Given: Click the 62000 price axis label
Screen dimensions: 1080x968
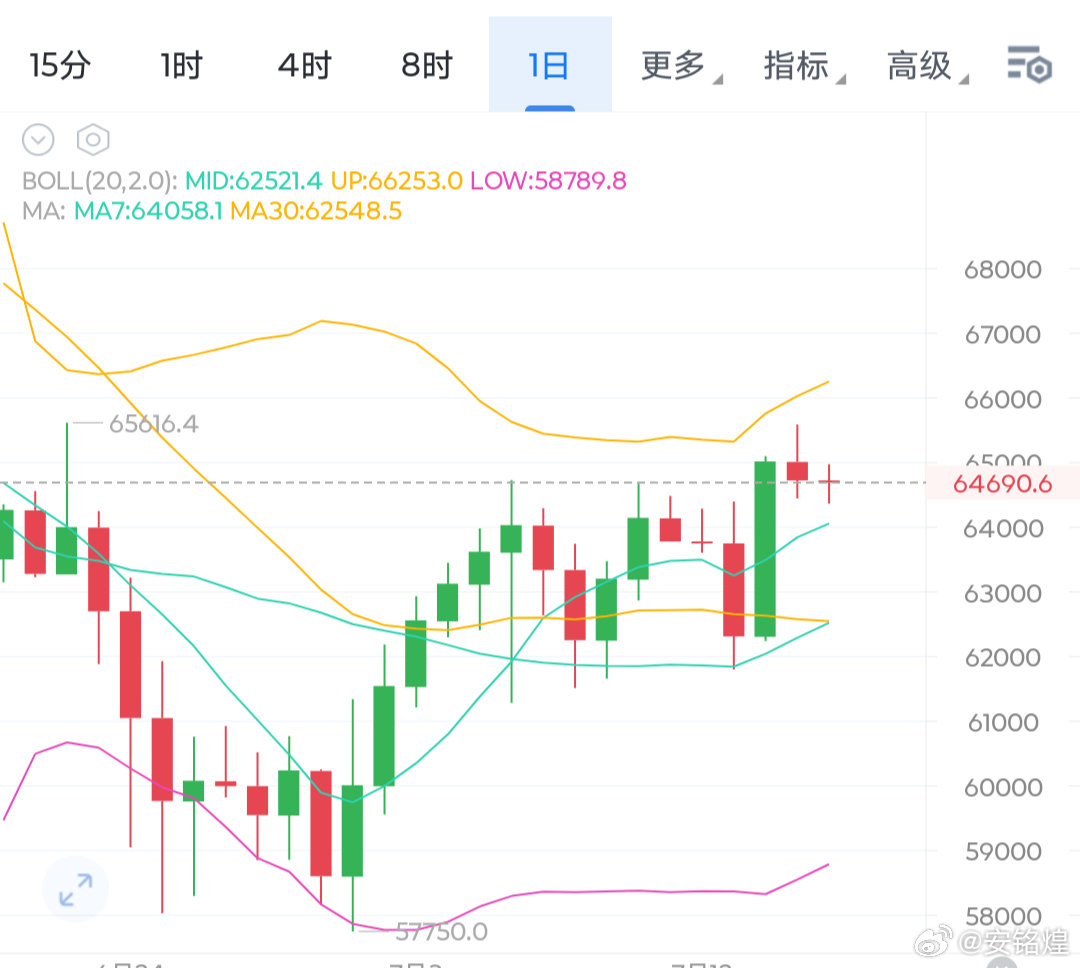Looking at the screenshot, I should click(1002, 657).
